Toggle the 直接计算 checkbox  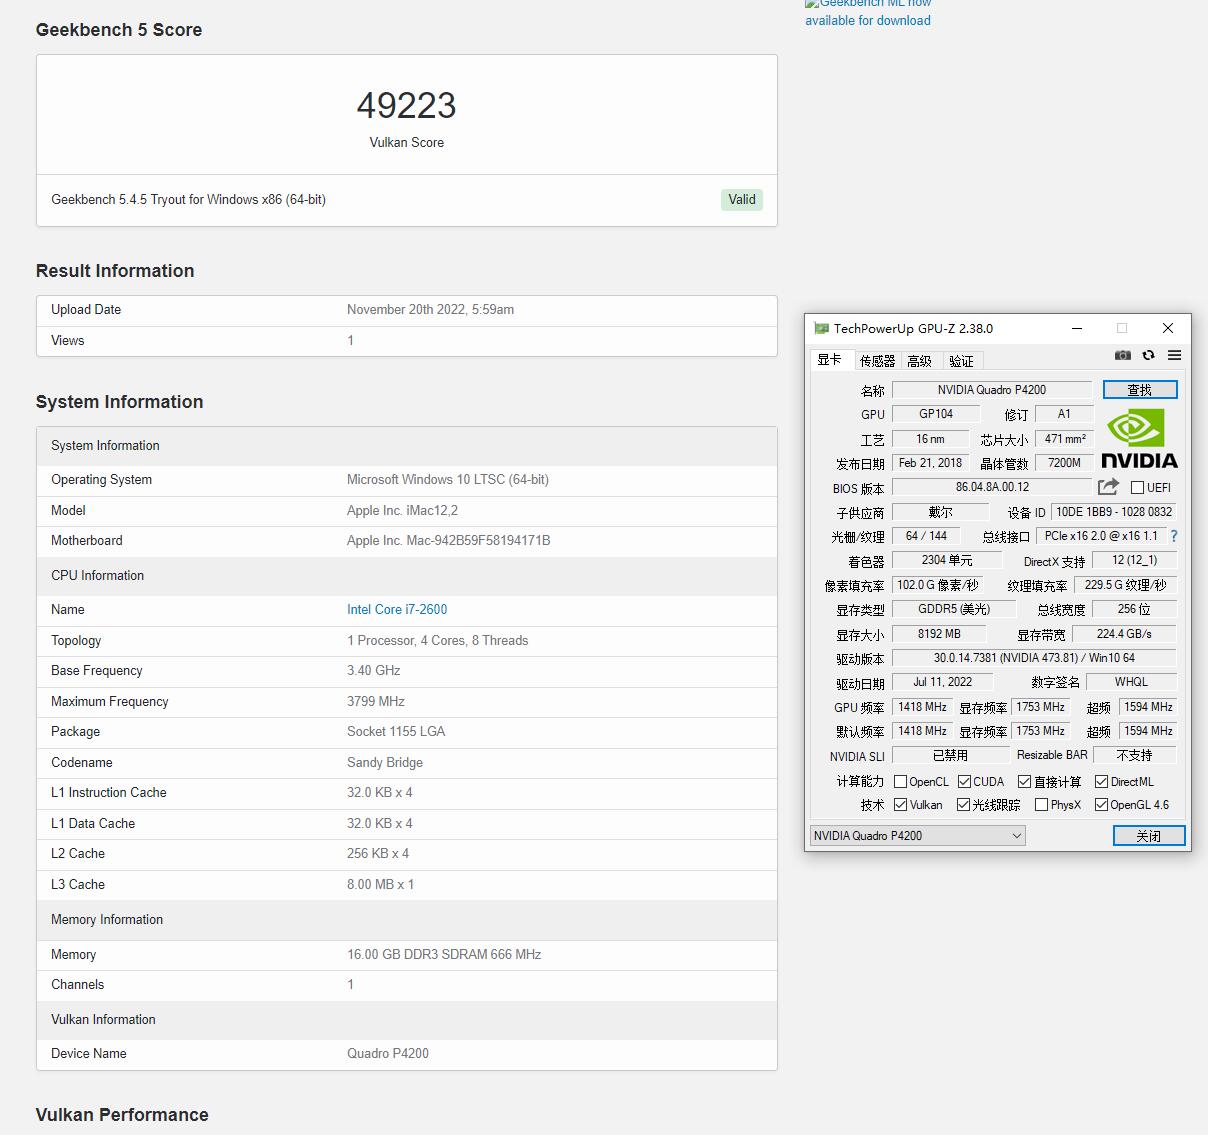(1024, 782)
